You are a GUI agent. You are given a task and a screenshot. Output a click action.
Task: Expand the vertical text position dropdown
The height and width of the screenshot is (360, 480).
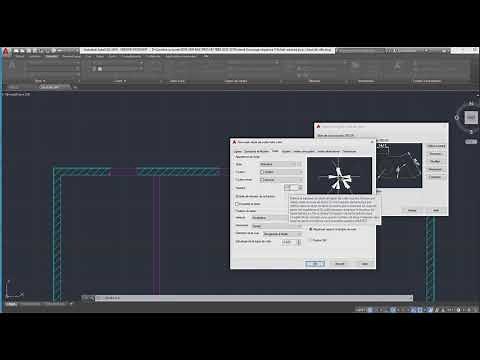270,218
